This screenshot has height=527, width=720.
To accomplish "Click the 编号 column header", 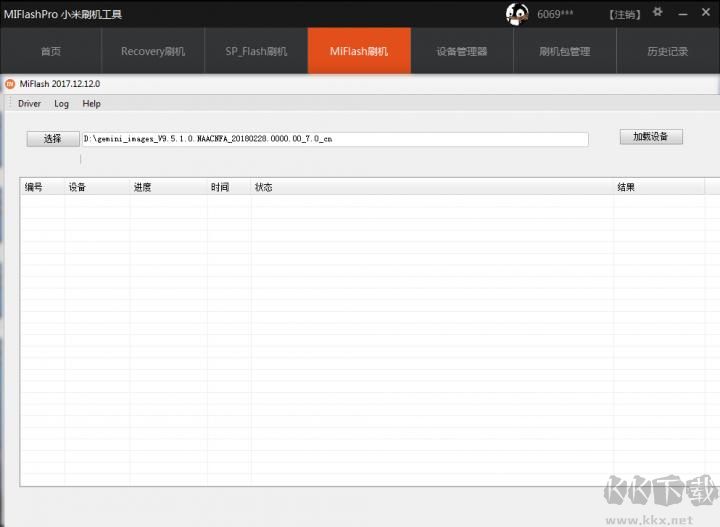I will [42, 187].
